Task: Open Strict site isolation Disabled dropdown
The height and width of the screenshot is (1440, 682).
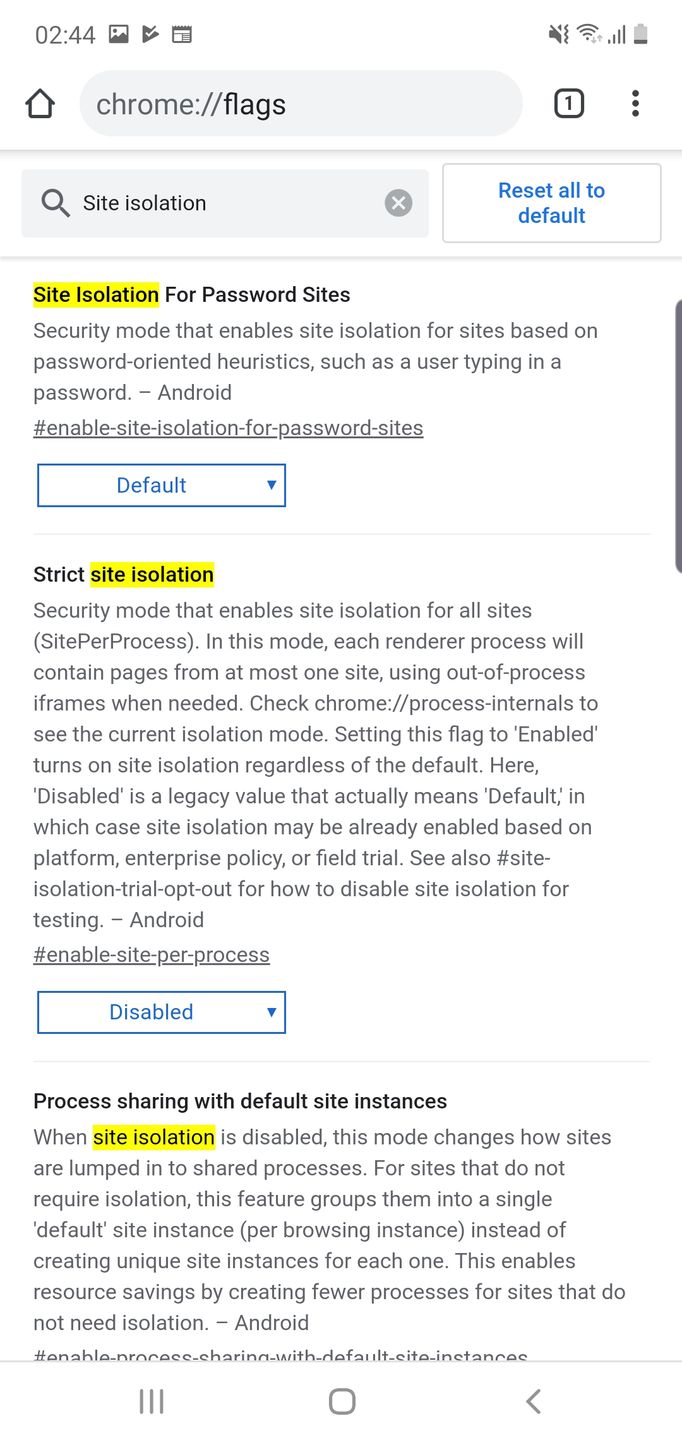Action: pos(161,1012)
